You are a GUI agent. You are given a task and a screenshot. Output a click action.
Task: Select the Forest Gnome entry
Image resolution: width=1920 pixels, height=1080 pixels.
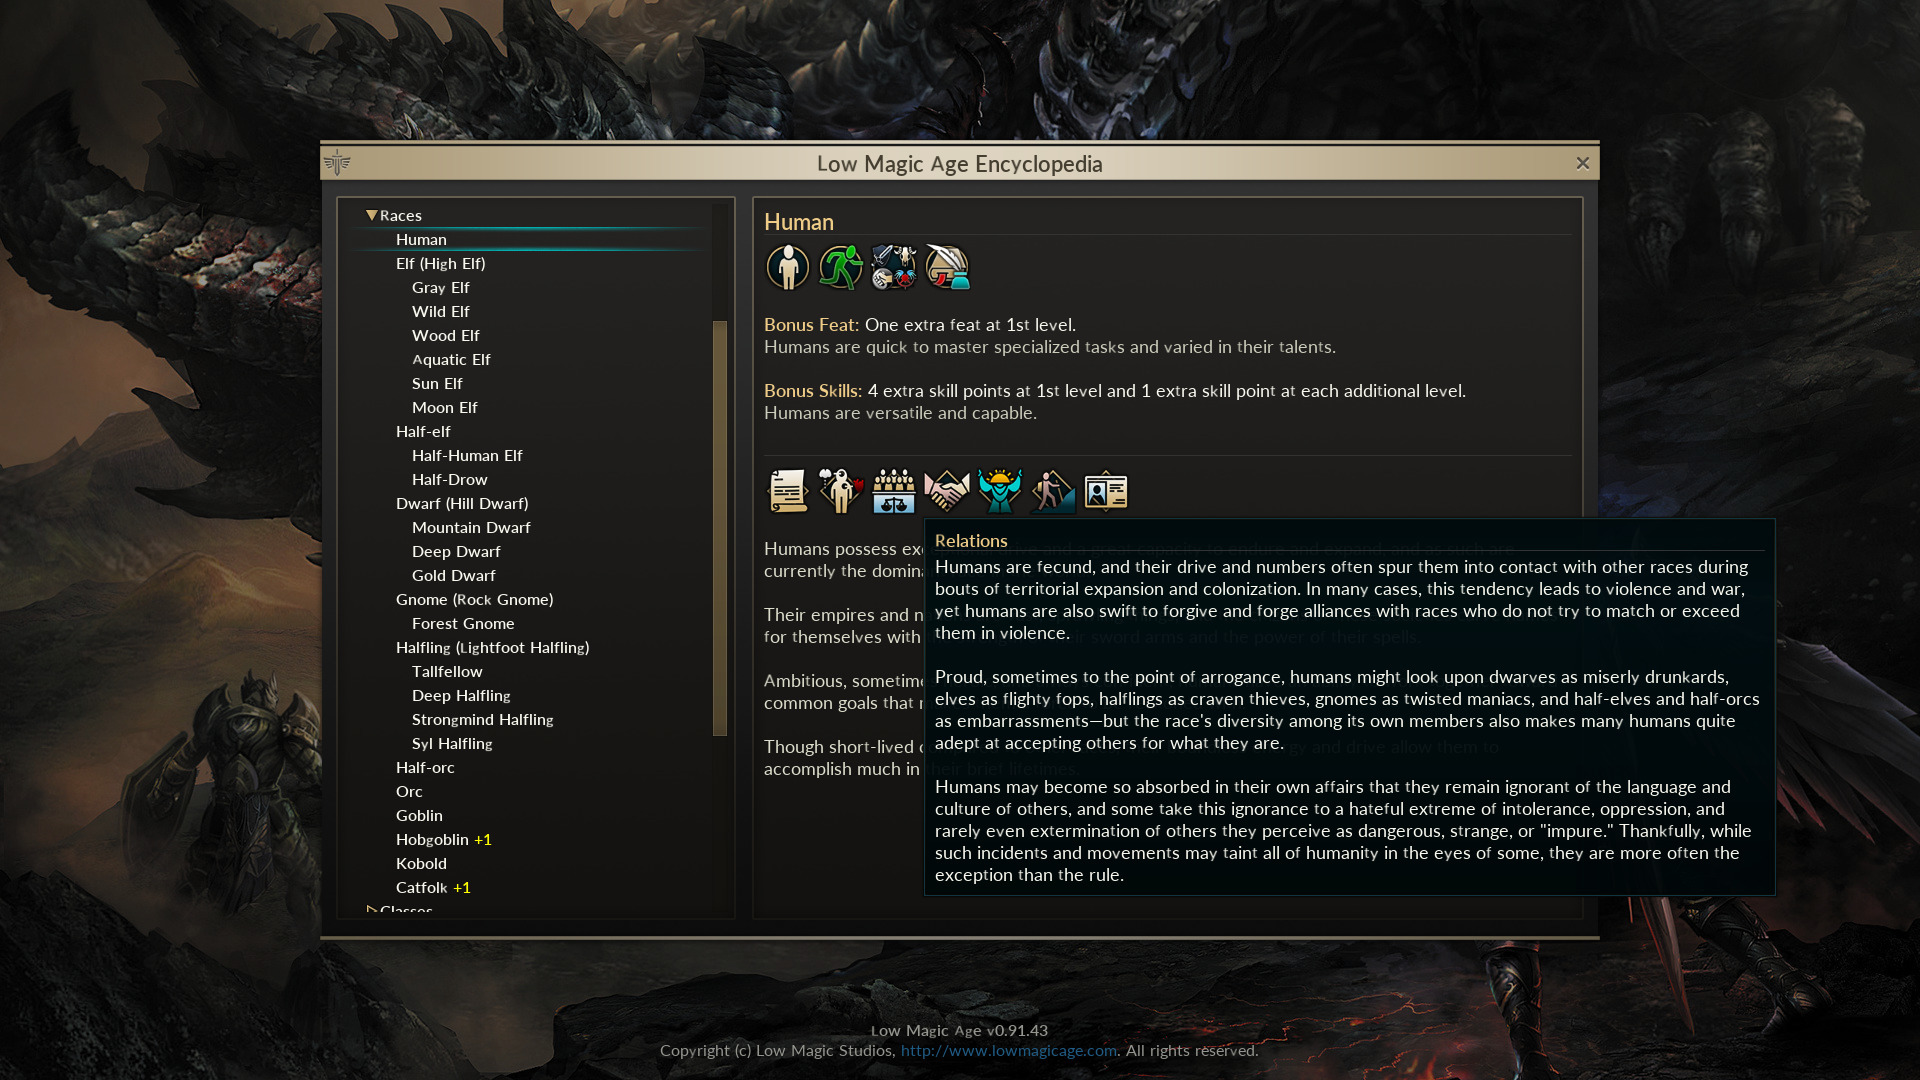click(x=463, y=623)
